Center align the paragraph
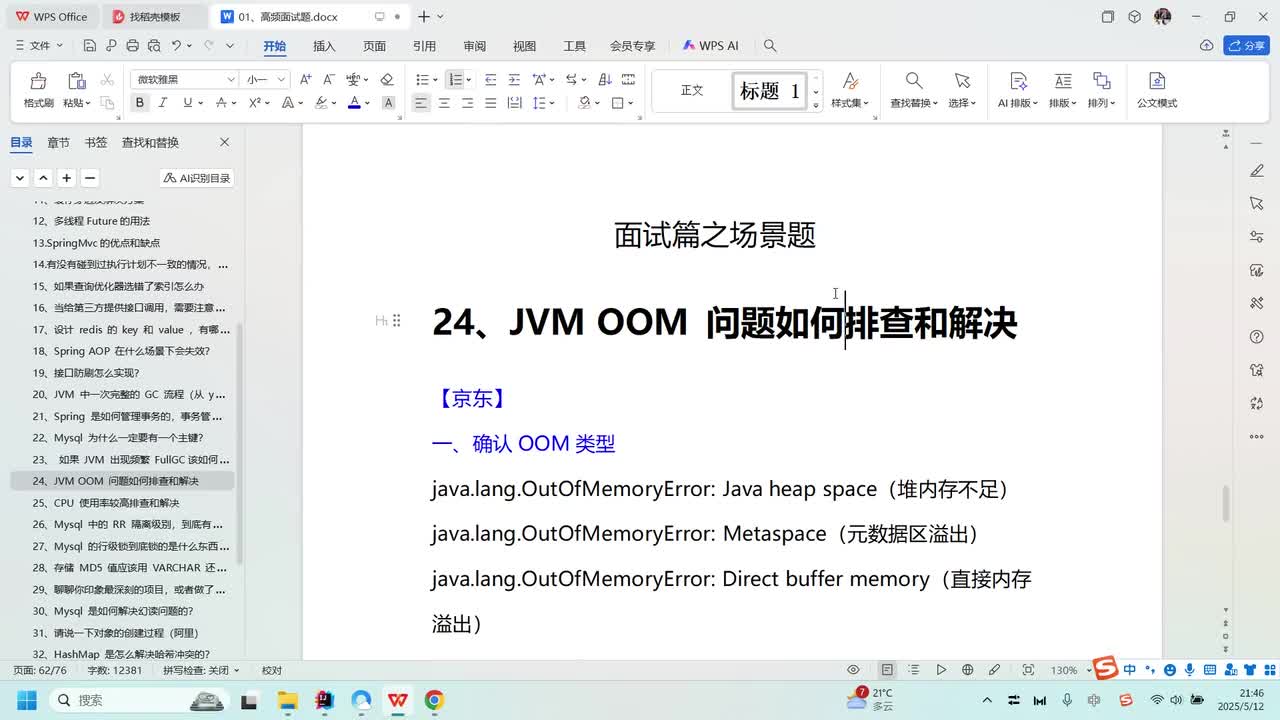1280x720 pixels. pyautogui.click(x=444, y=103)
